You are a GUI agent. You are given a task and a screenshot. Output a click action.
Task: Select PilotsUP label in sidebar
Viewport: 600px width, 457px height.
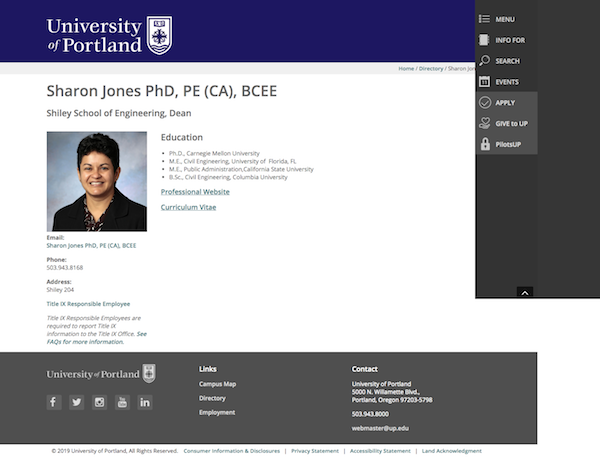tap(508, 144)
